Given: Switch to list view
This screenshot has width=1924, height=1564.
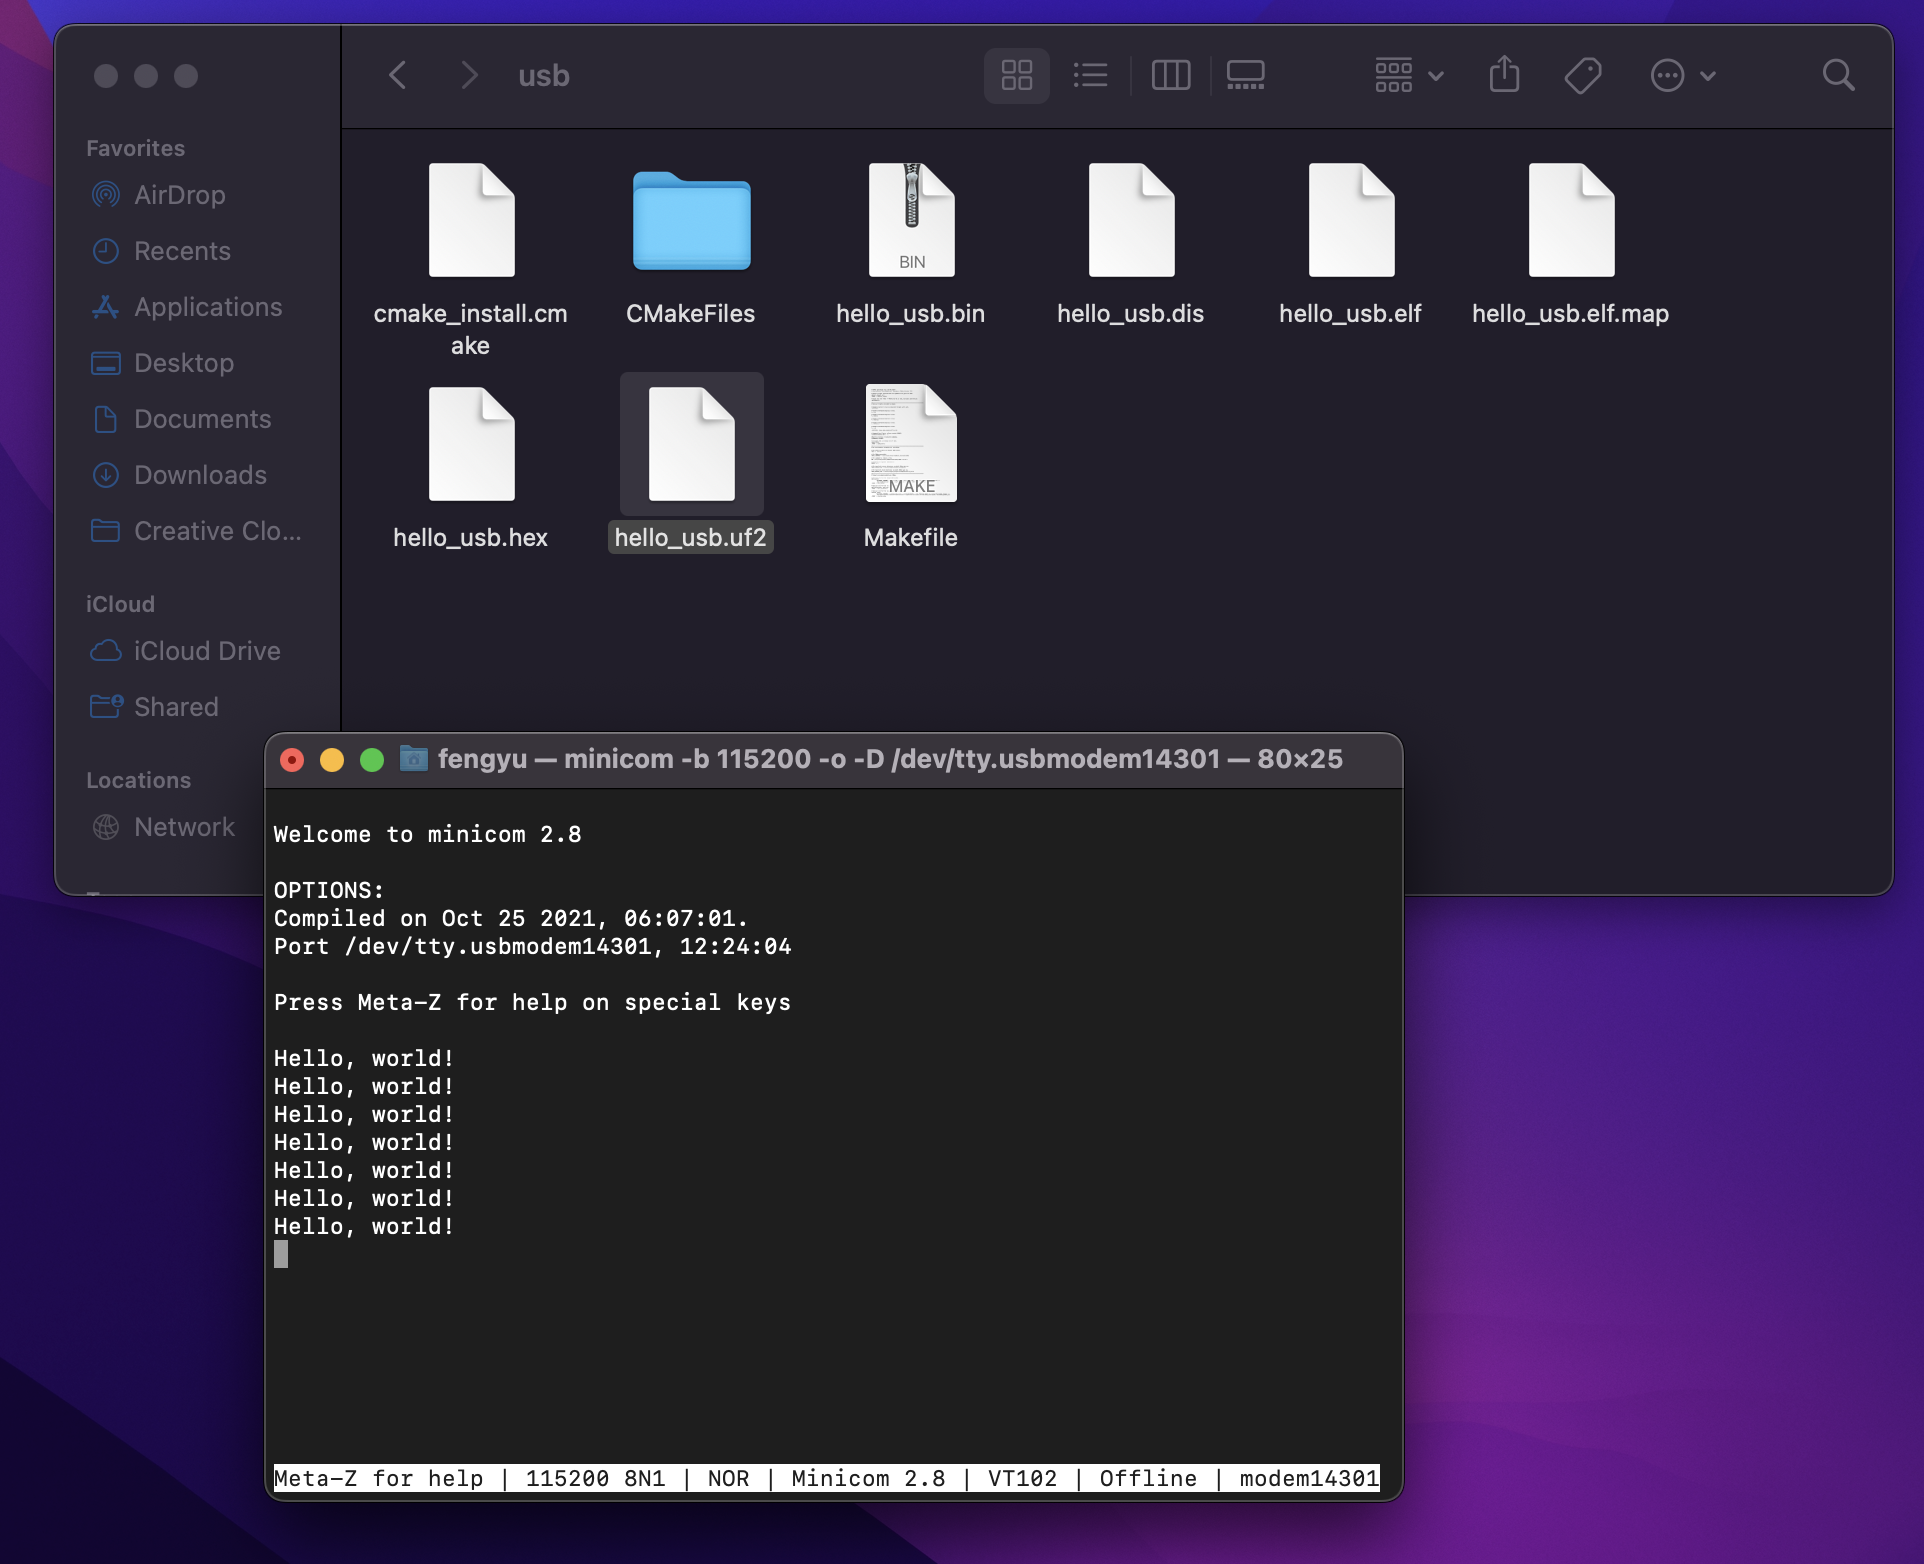Looking at the screenshot, I should tap(1090, 75).
